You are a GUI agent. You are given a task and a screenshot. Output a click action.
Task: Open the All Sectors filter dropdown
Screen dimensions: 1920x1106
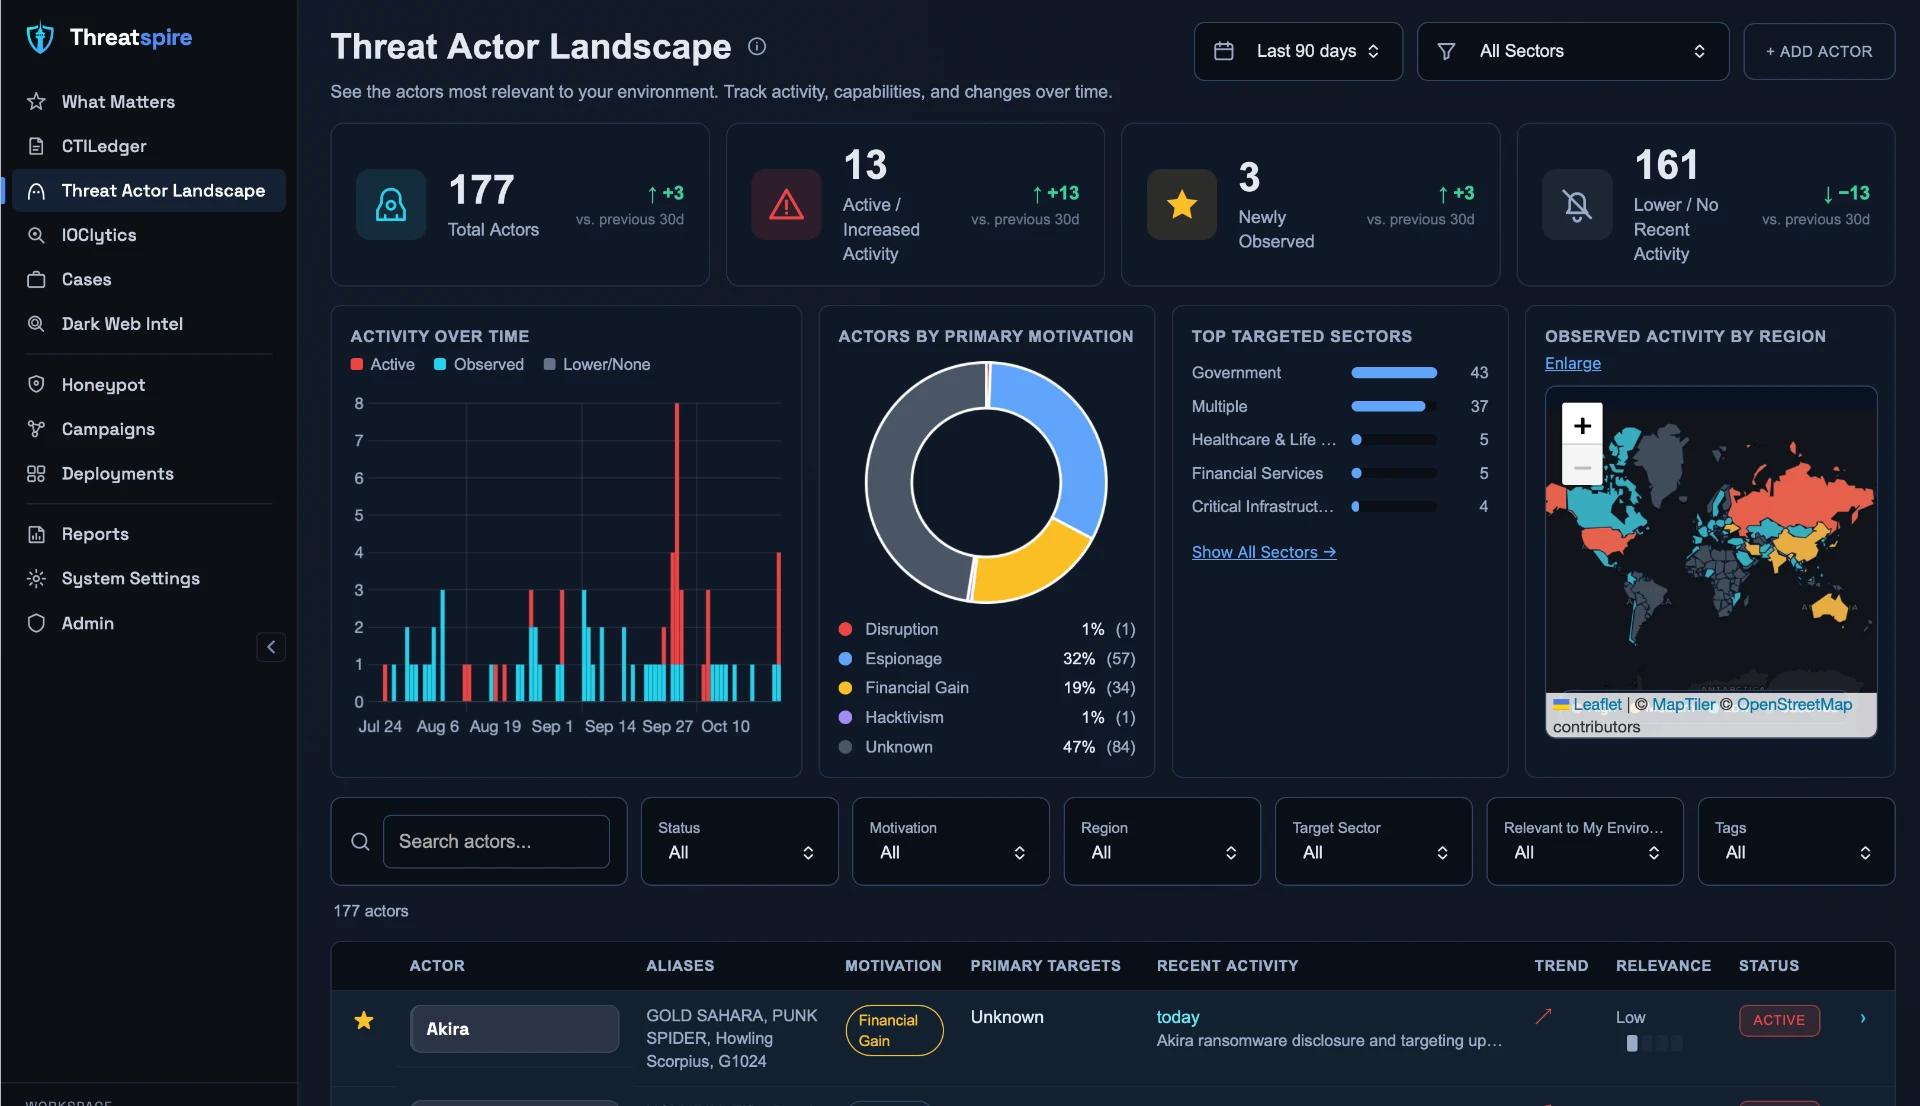tap(1572, 51)
